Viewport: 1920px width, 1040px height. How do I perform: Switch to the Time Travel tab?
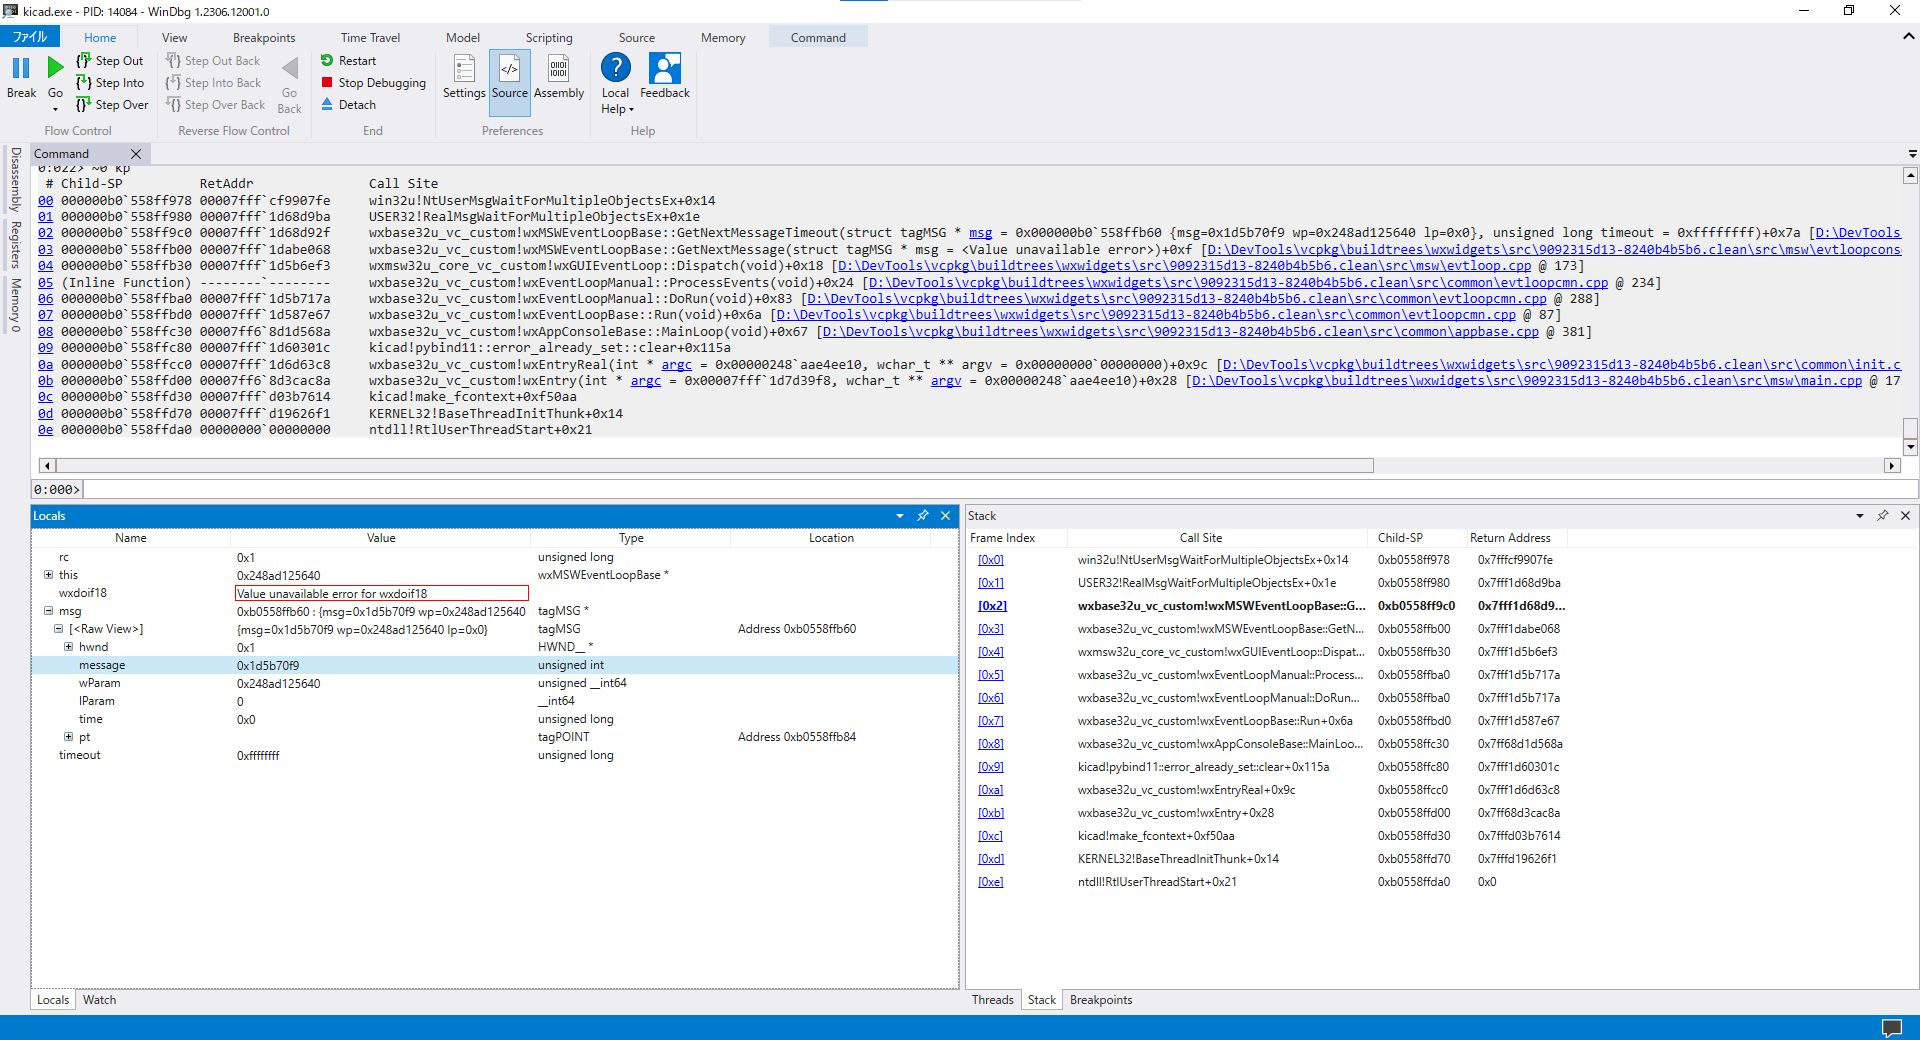(x=370, y=38)
